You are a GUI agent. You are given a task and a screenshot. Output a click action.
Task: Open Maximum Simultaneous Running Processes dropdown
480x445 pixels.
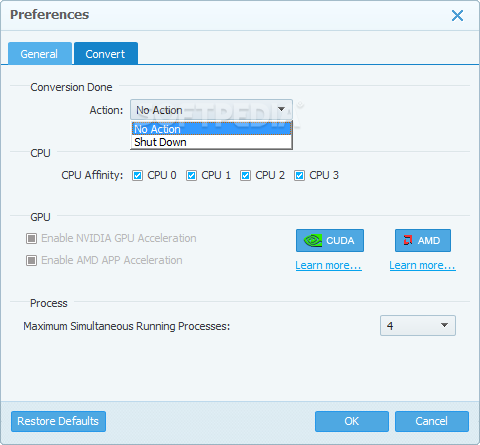pos(418,325)
